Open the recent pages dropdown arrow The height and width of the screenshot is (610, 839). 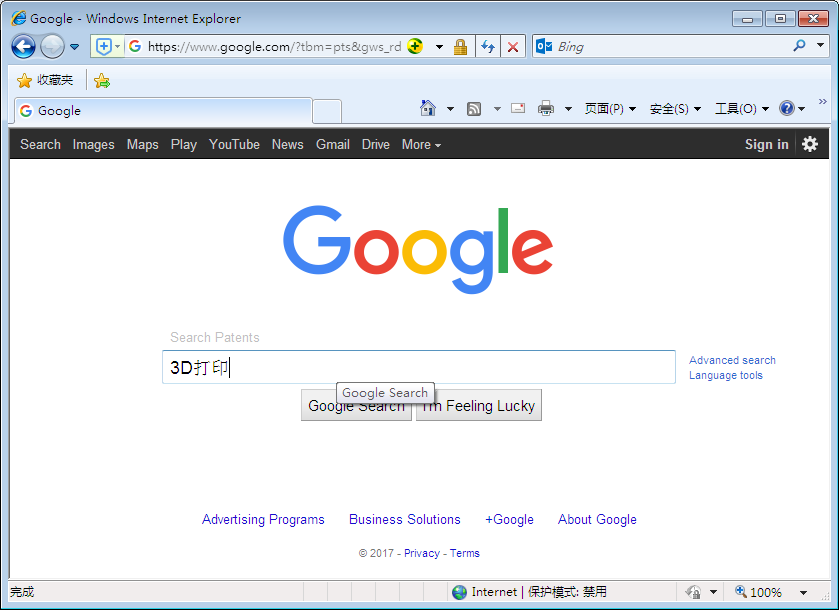click(75, 47)
